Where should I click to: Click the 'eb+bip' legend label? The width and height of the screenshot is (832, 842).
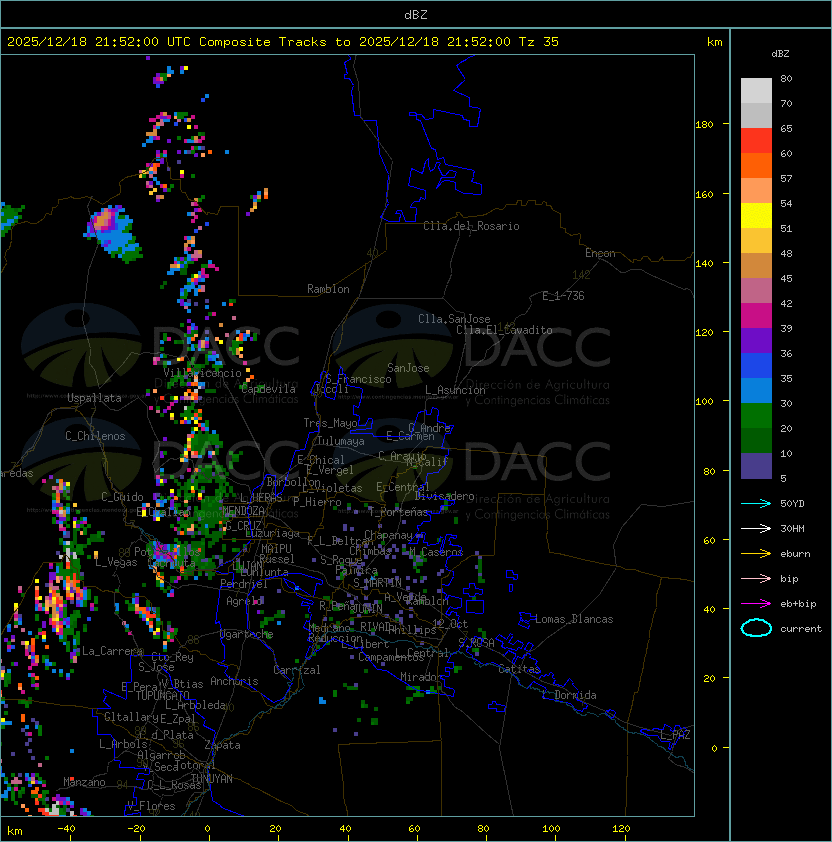798,604
